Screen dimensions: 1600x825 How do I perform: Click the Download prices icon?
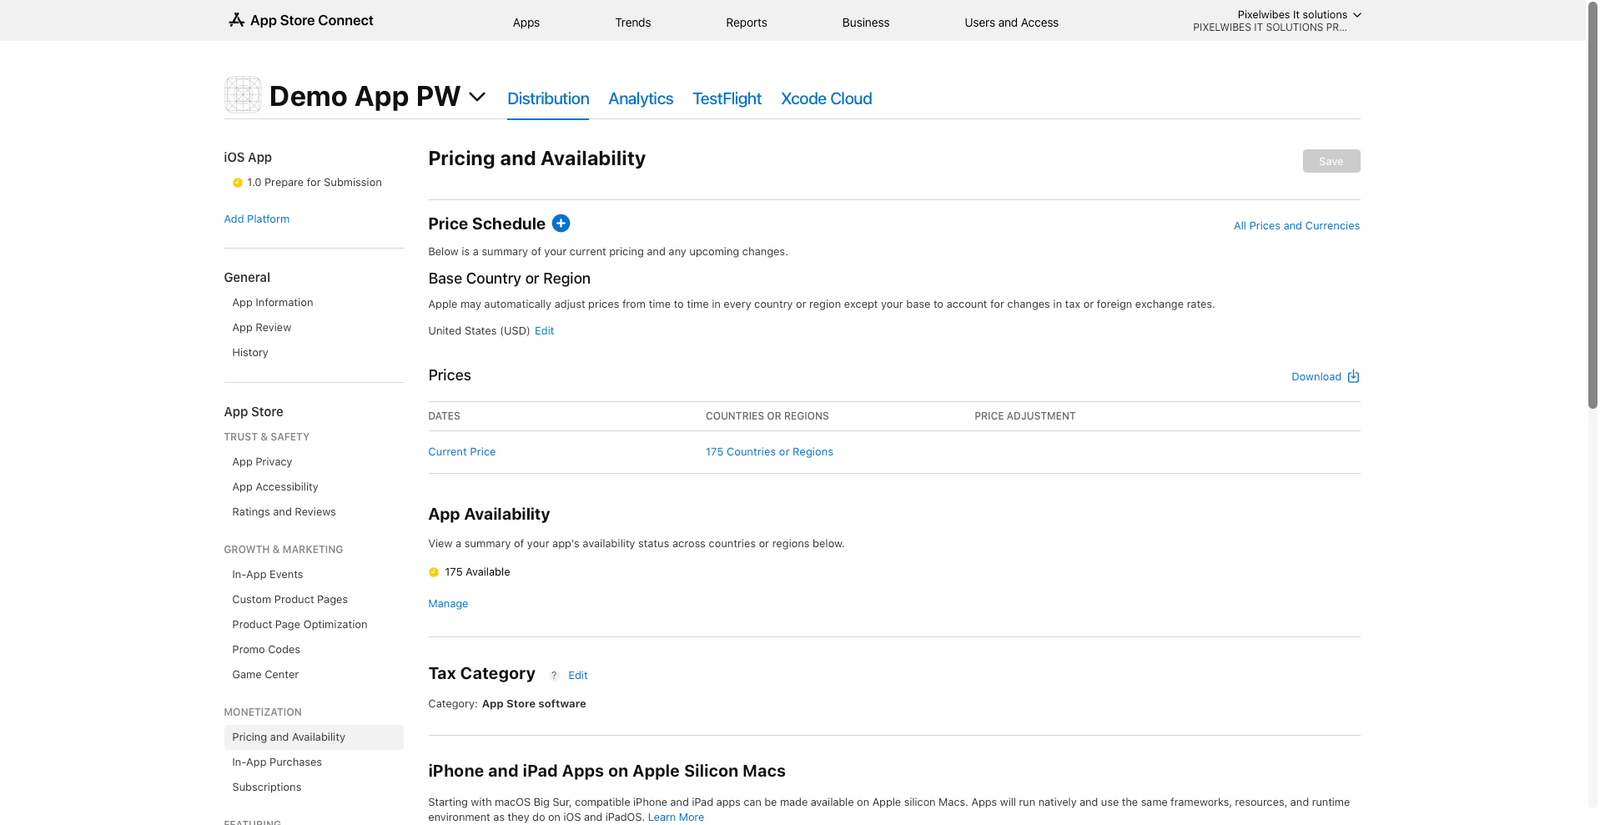(1353, 376)
